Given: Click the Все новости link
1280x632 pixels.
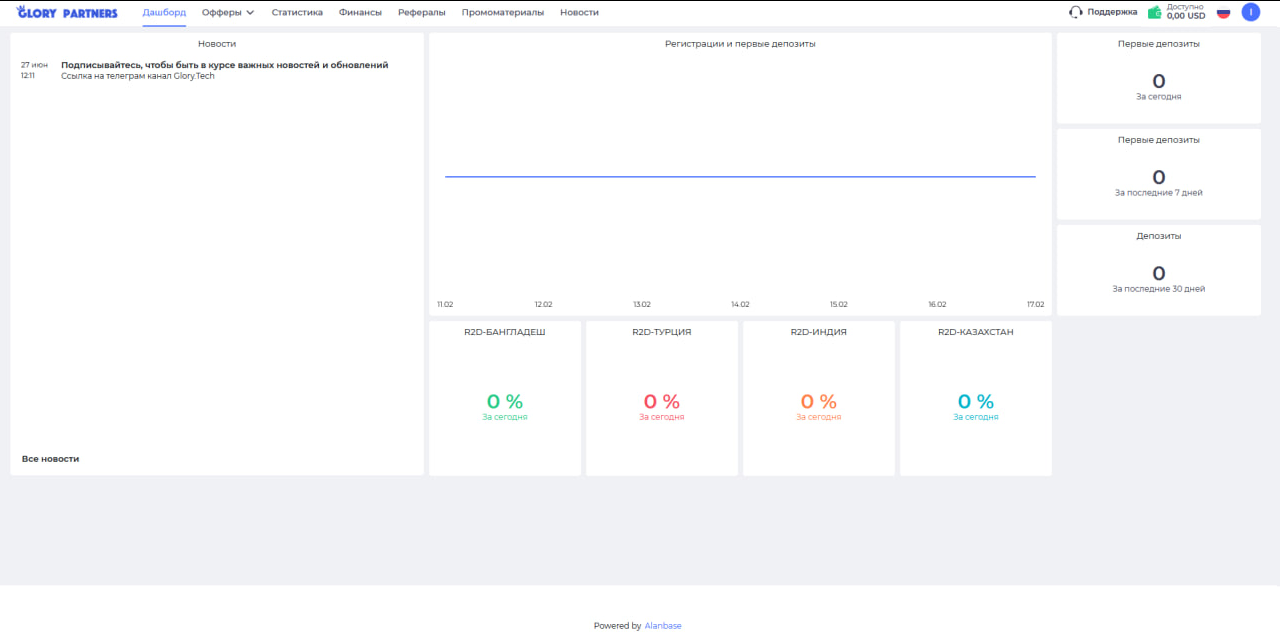Looking at the screenshot, I should pos(50,459).
